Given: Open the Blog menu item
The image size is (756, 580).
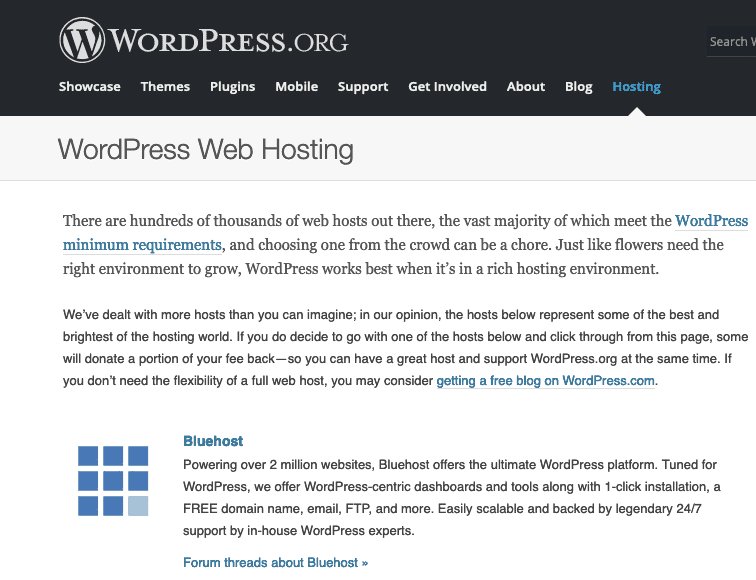Looking at the screenshot, I should coord(579,87).
